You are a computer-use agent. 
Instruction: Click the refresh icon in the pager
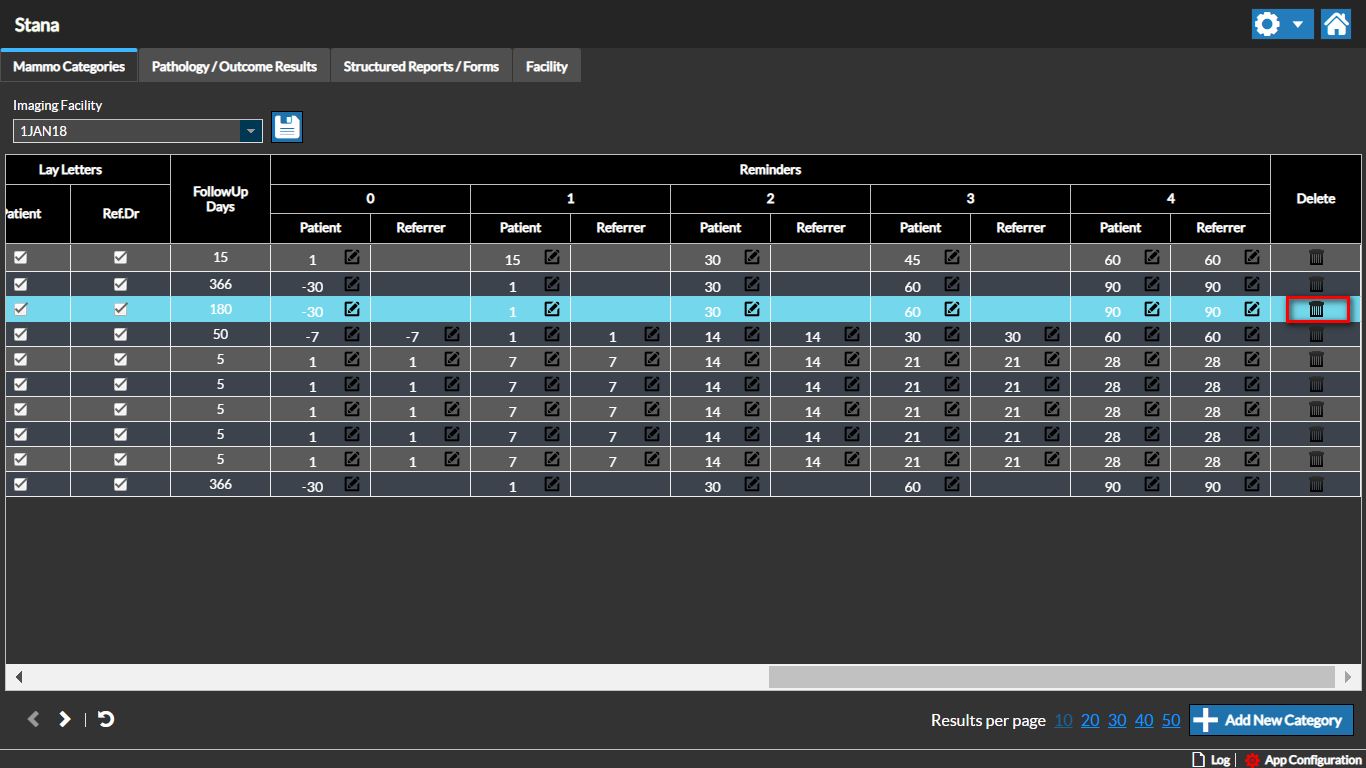(106, 719)
